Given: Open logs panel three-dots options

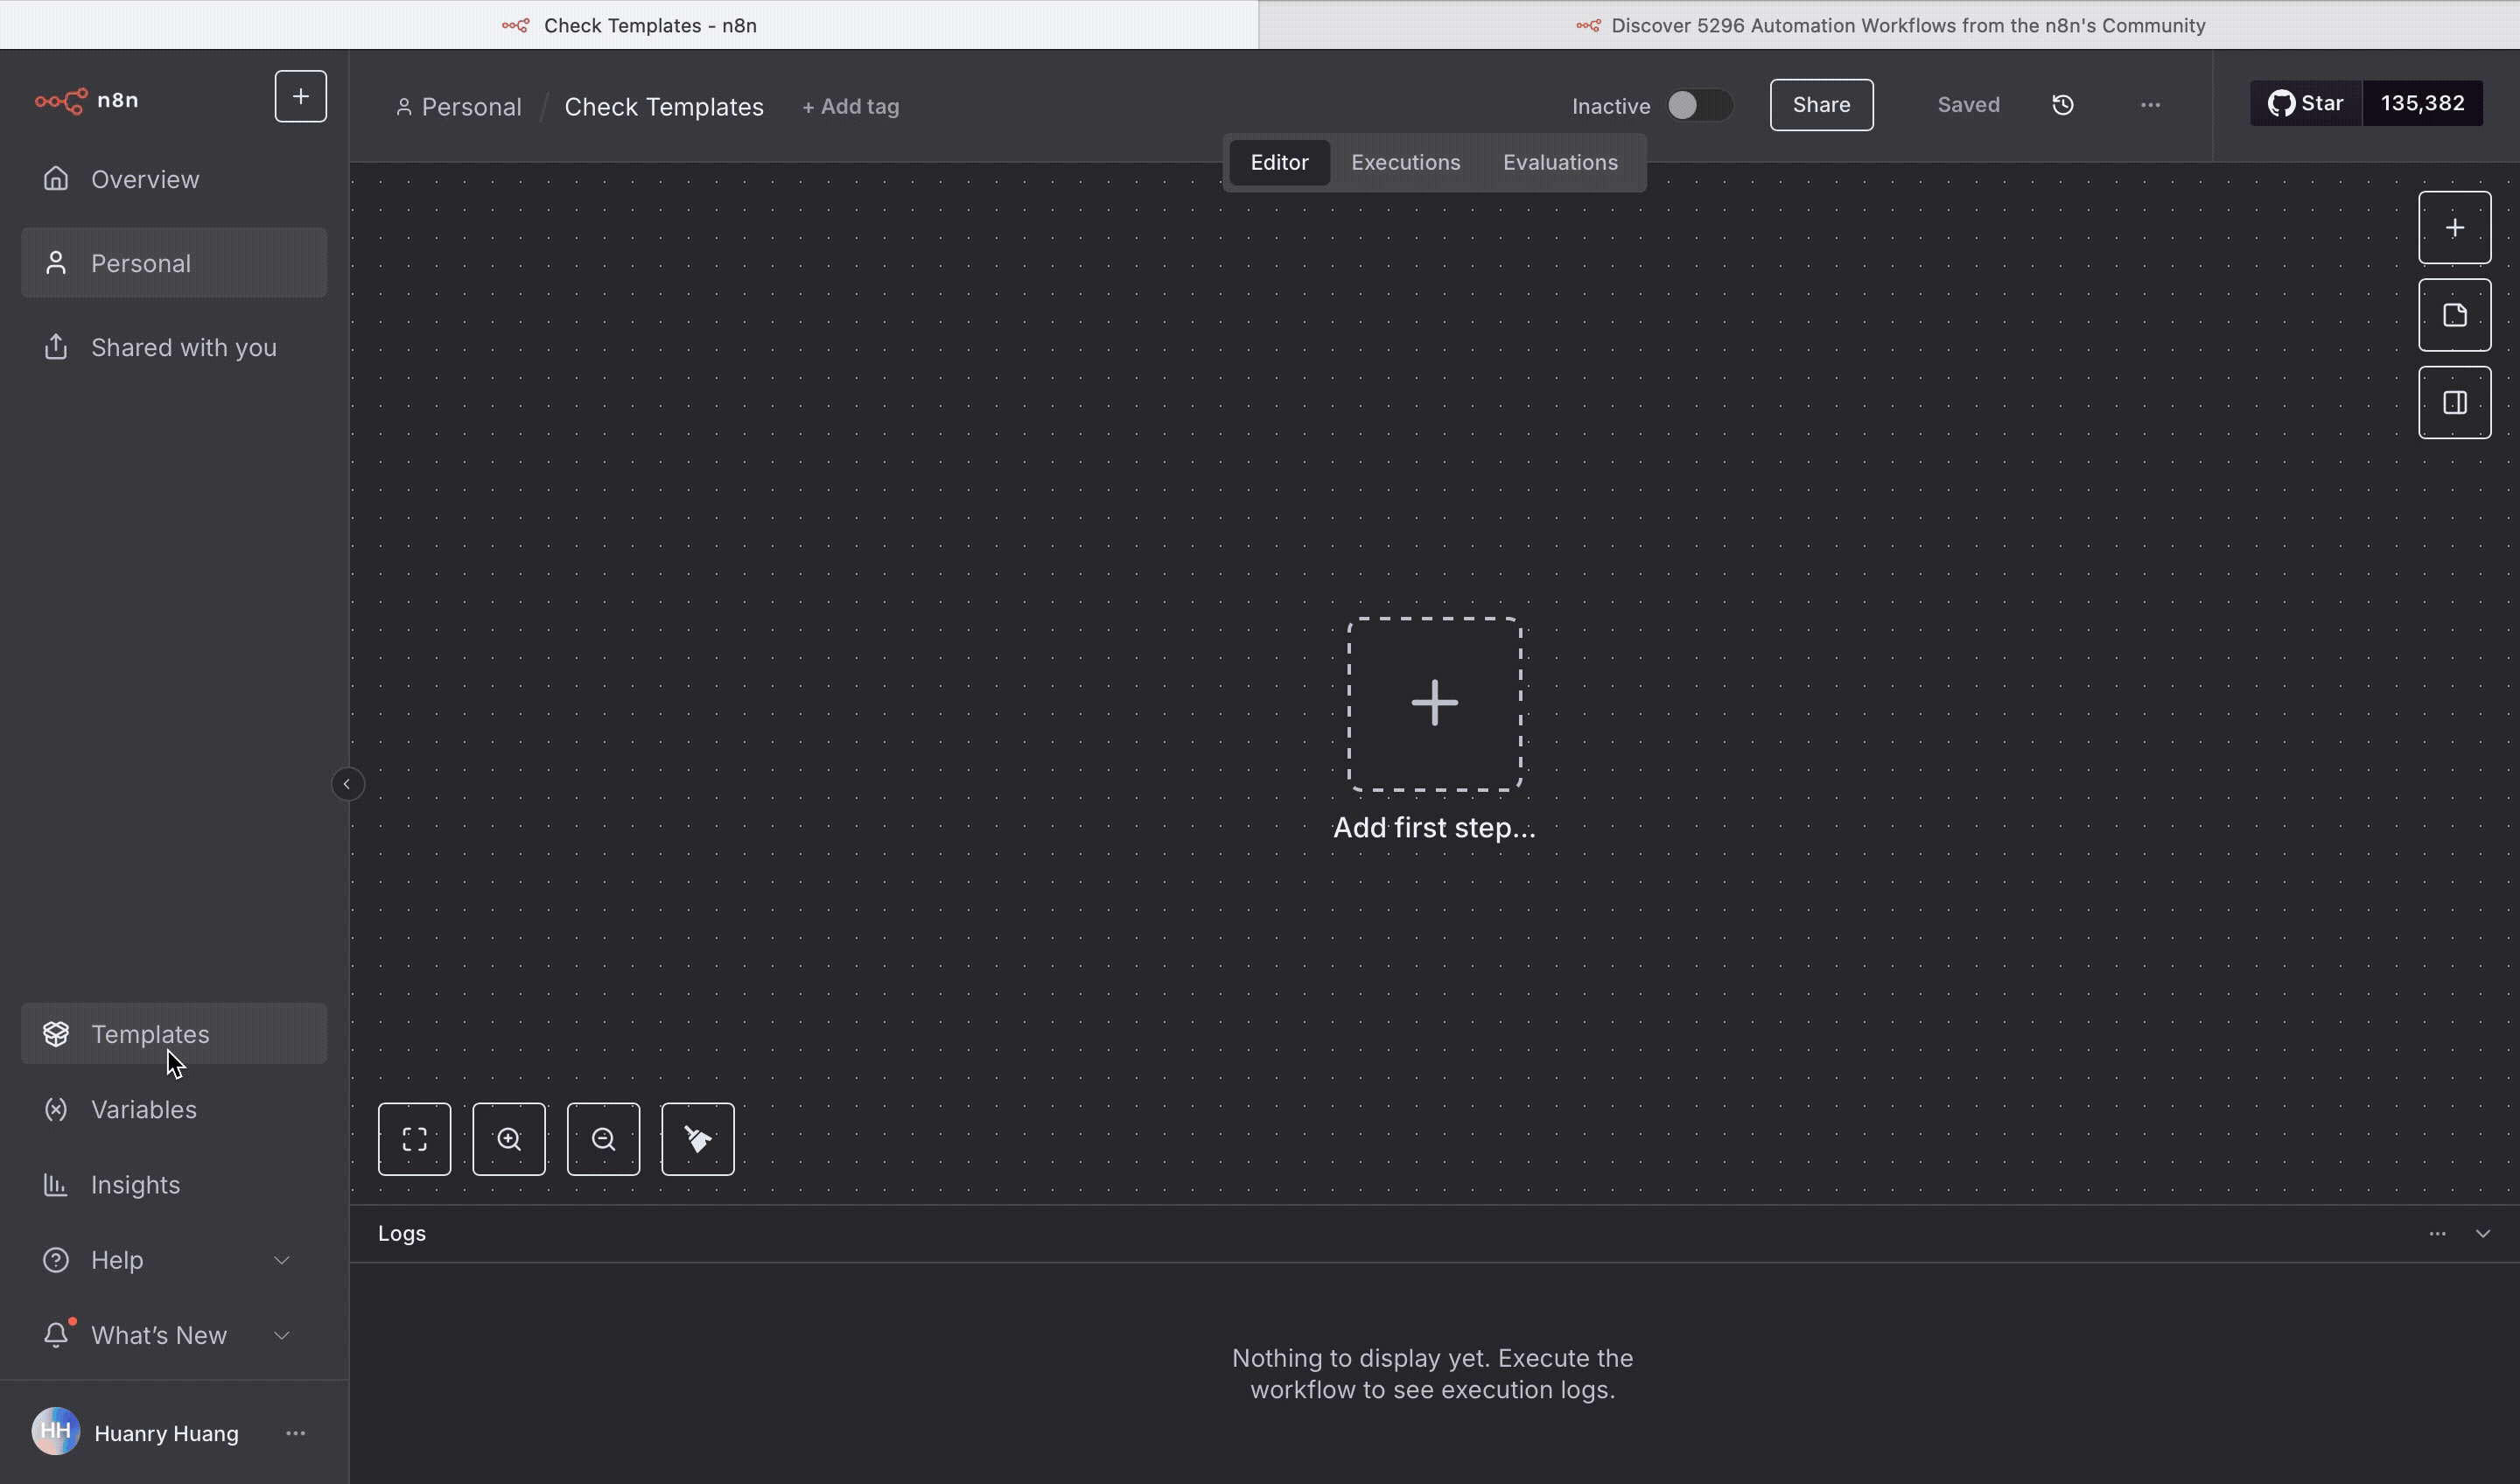Looking at the screenshot, I should 2437,1233.
